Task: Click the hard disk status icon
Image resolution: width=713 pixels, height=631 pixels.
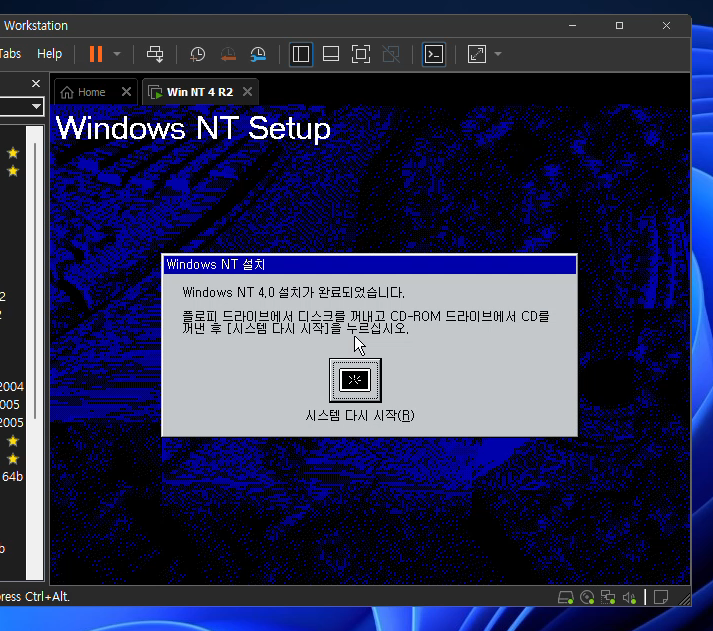Action: click(x=565, y=597)
